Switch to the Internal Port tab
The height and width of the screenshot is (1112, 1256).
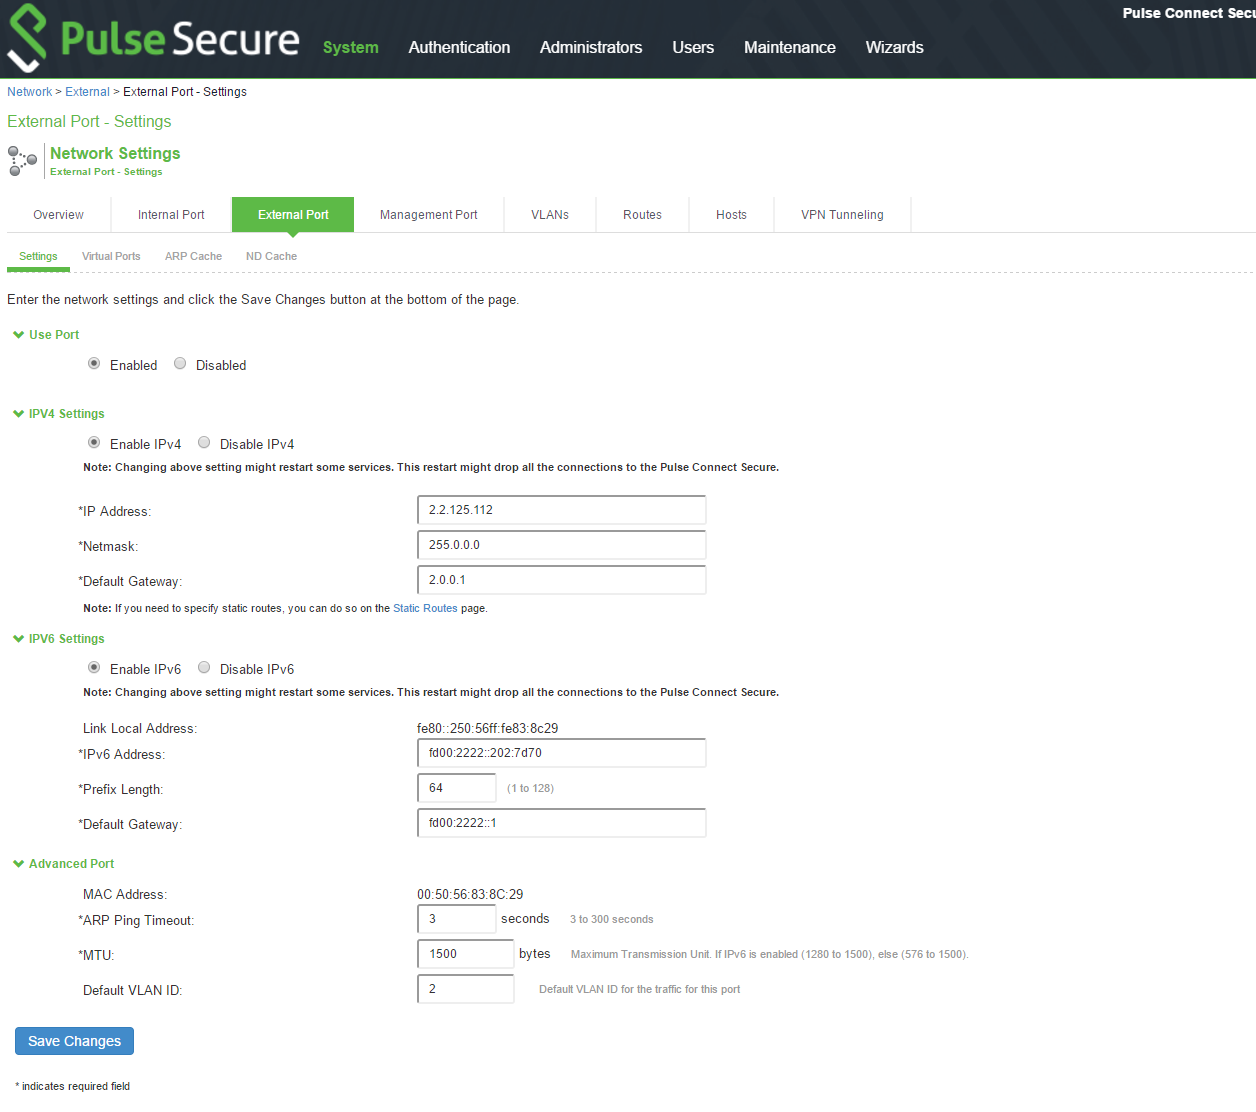point(171,215)
